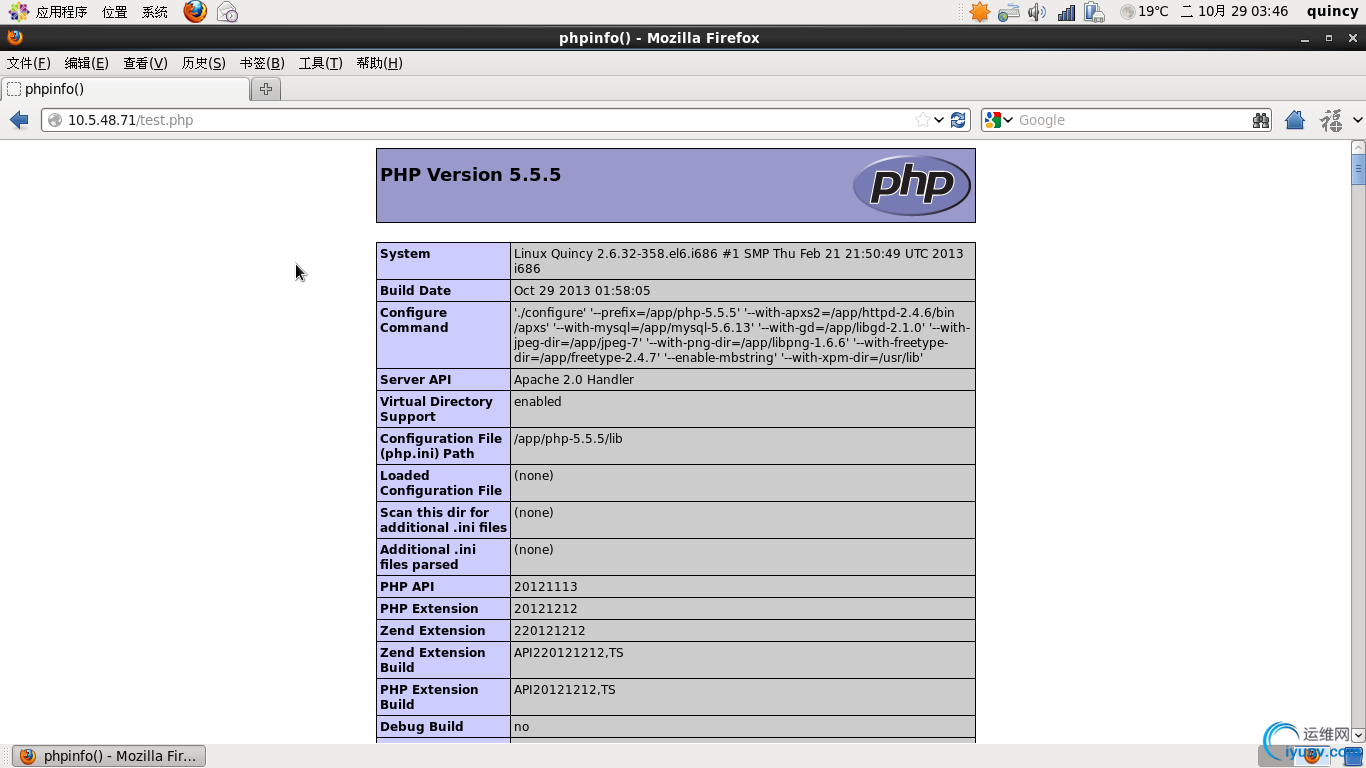Click the 'Server API' row label
This screenshot has height=768, width=1366.
point(416,380)
